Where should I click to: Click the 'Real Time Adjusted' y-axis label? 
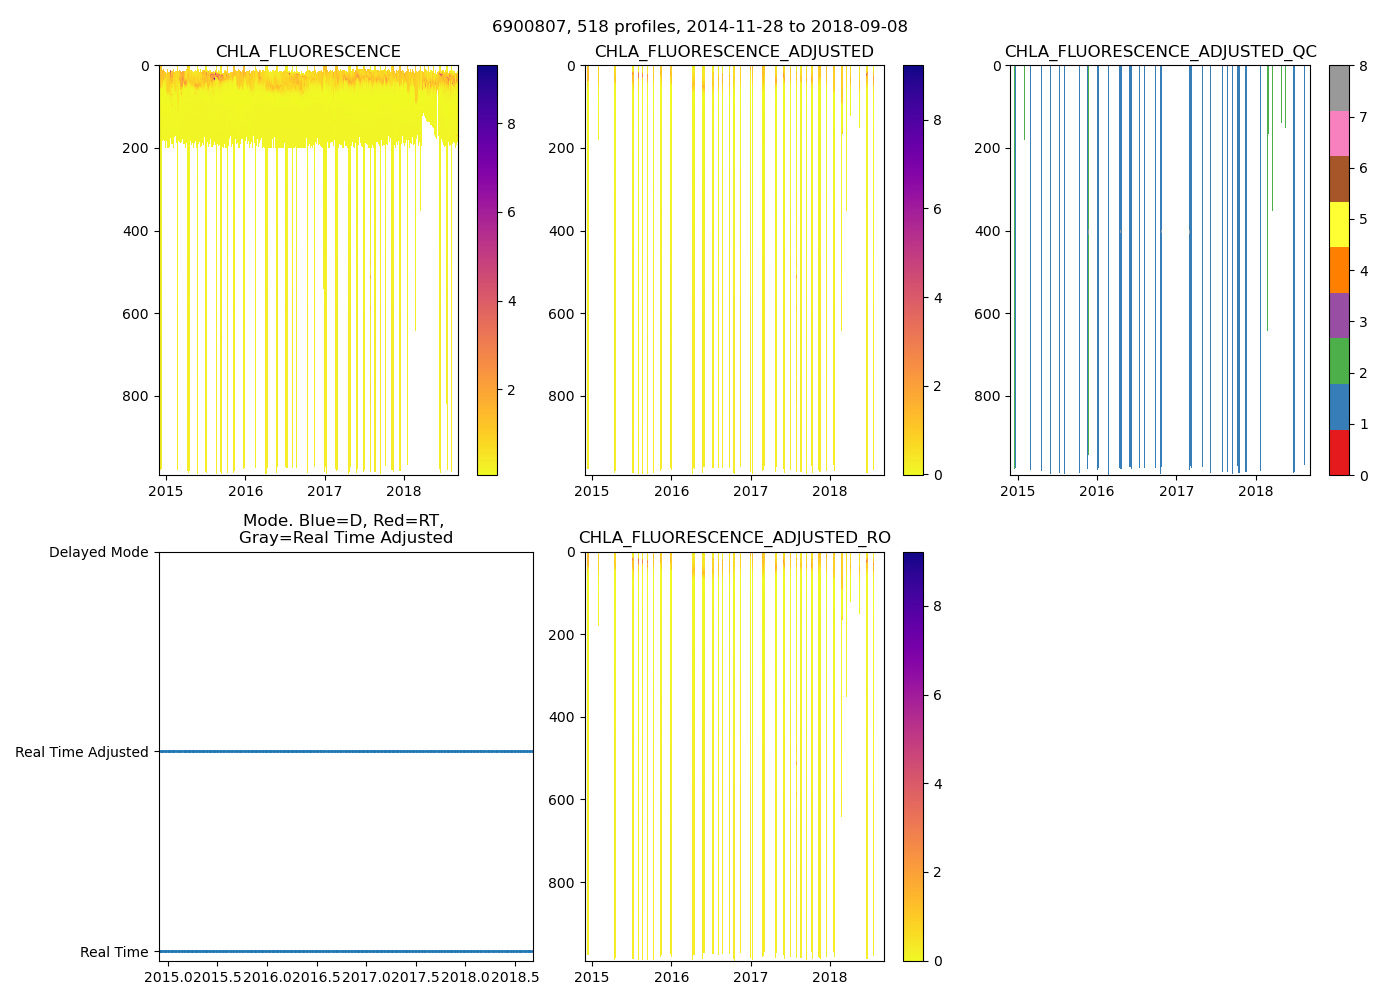click(82, 752)
